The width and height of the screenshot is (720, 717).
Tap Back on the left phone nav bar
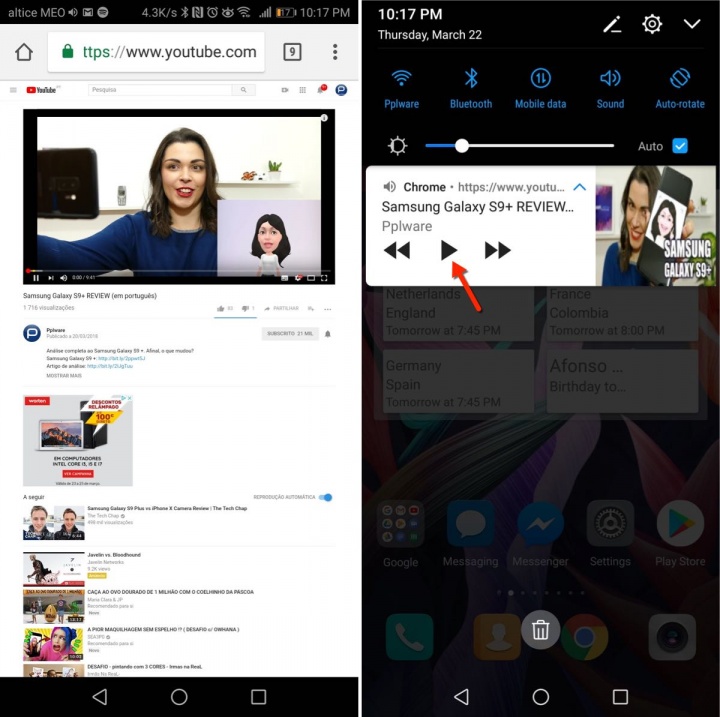tap(100, 697)
